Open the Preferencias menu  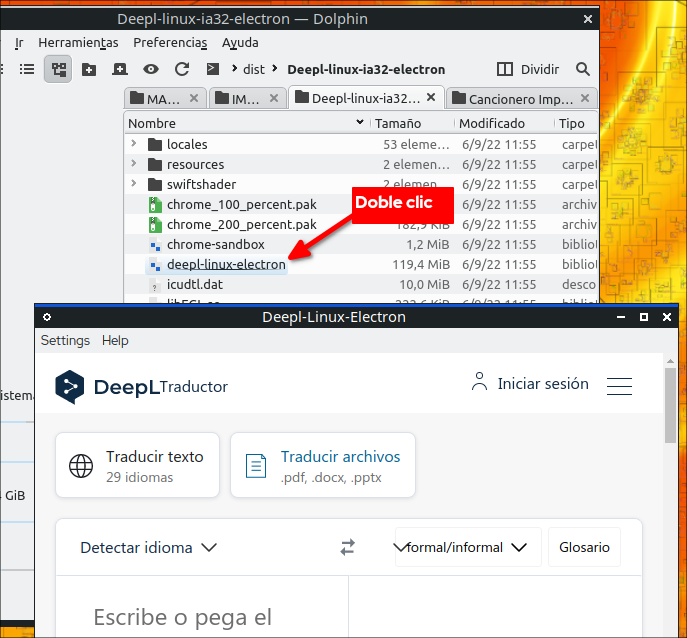pyautogui.click(x=170, y=43)
